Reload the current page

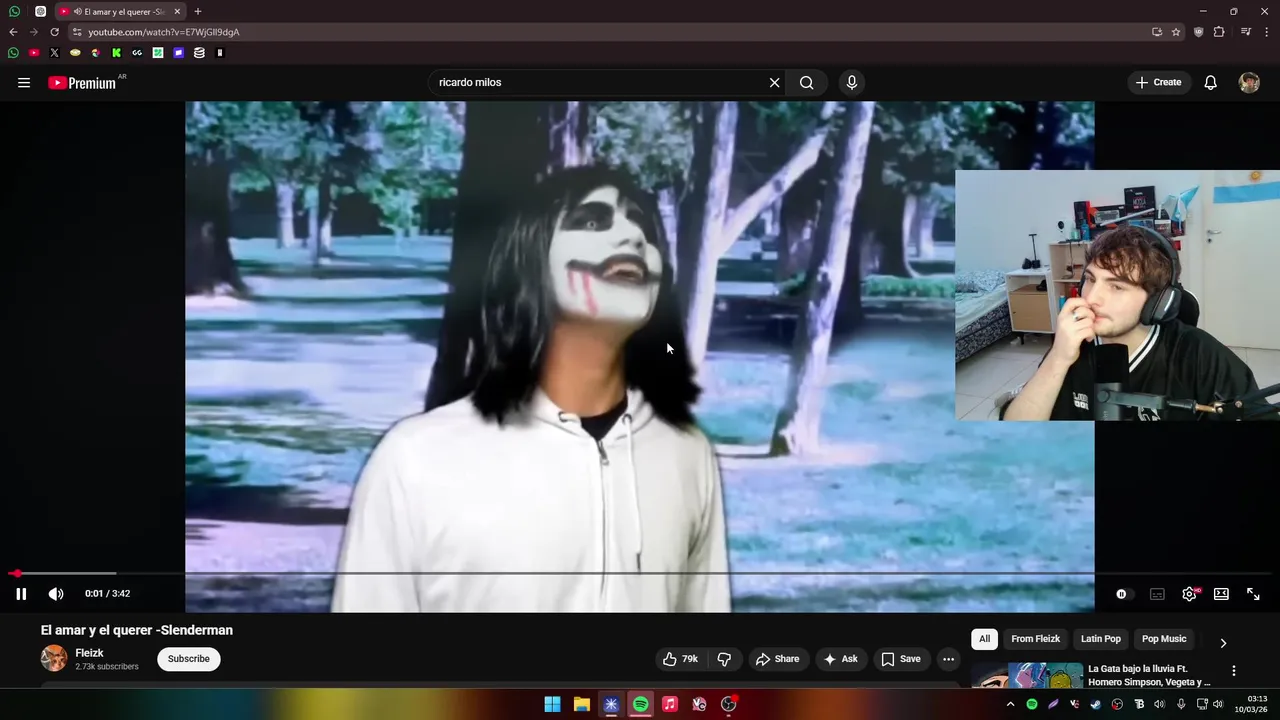[55, 32]
